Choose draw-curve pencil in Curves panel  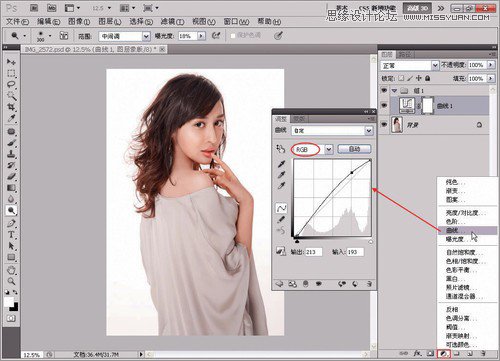(x=281, y=219)
